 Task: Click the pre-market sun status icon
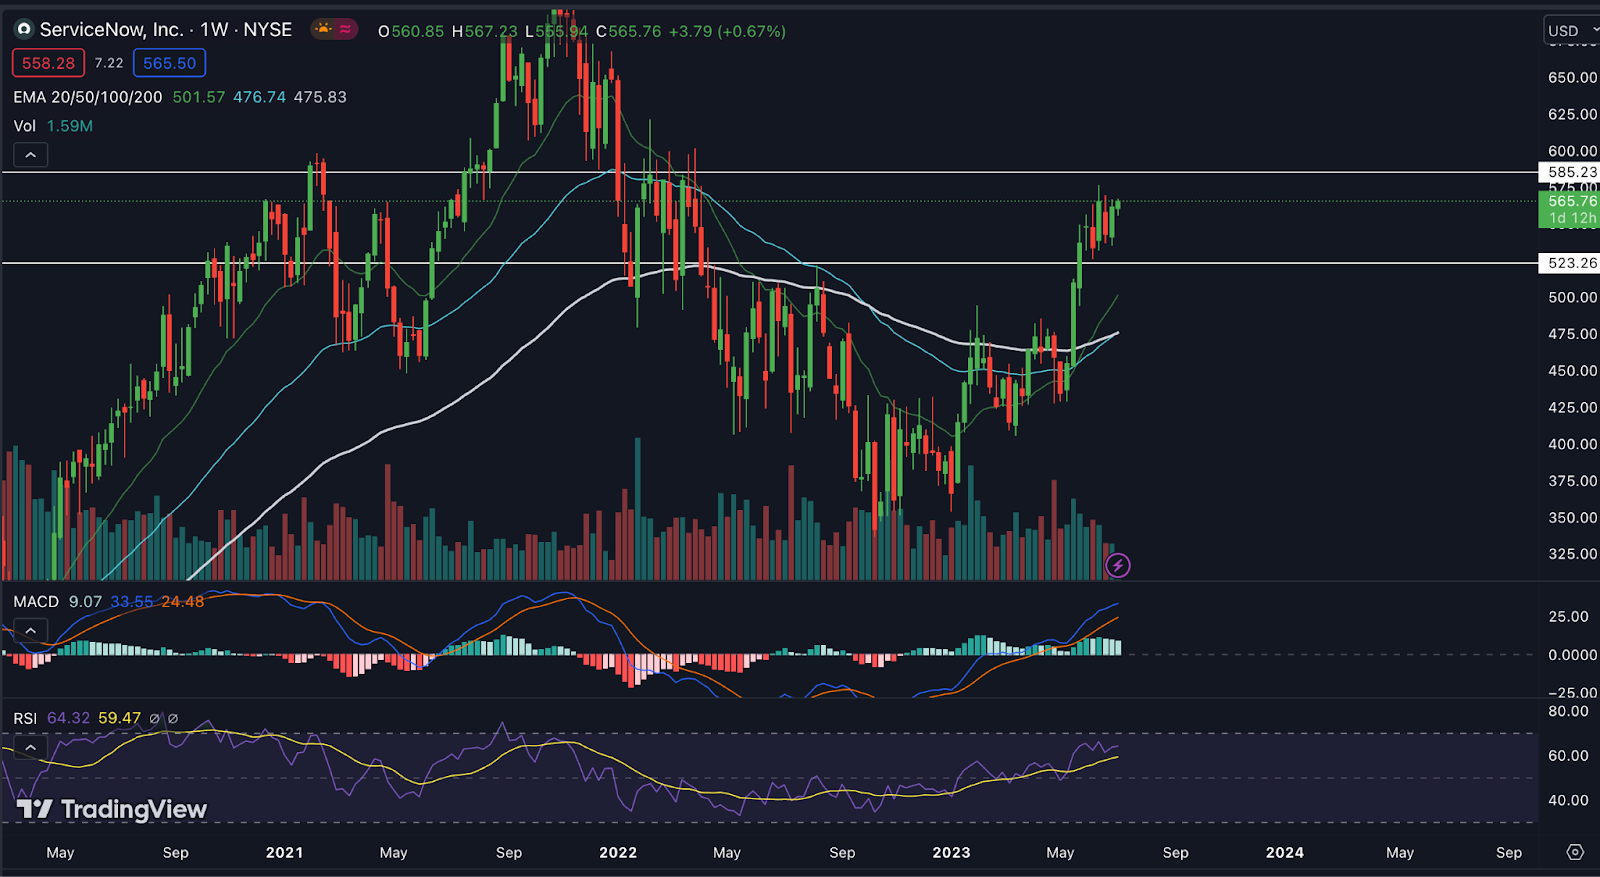[323, 30]
